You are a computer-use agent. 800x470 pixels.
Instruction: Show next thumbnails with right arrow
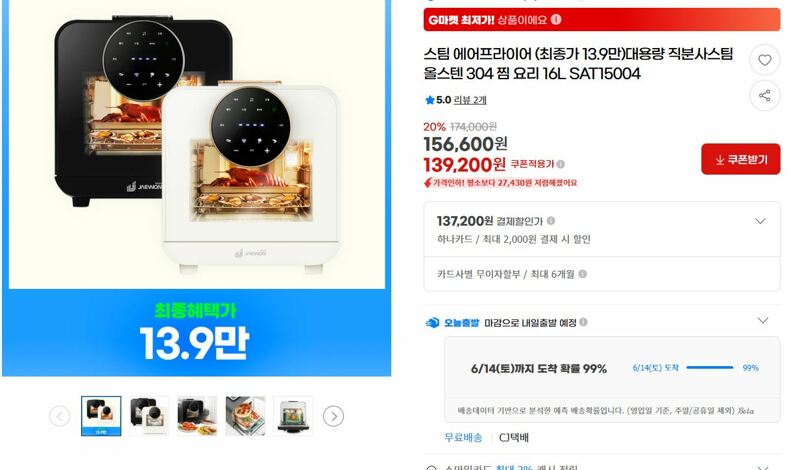coord(334,416)
